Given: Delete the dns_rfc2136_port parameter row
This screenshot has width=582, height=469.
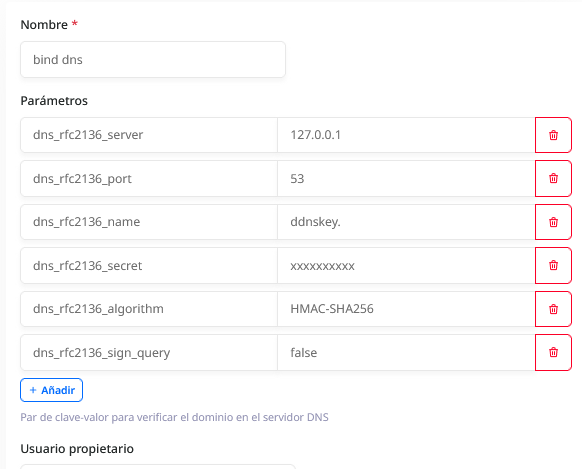Looking at the screenshot, I should 553,178.
